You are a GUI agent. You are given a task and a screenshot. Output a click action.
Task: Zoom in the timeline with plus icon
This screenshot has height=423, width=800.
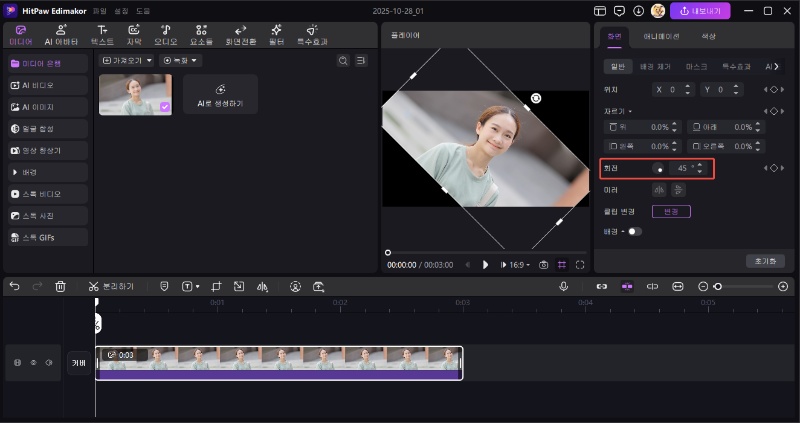tap(783, 287)
